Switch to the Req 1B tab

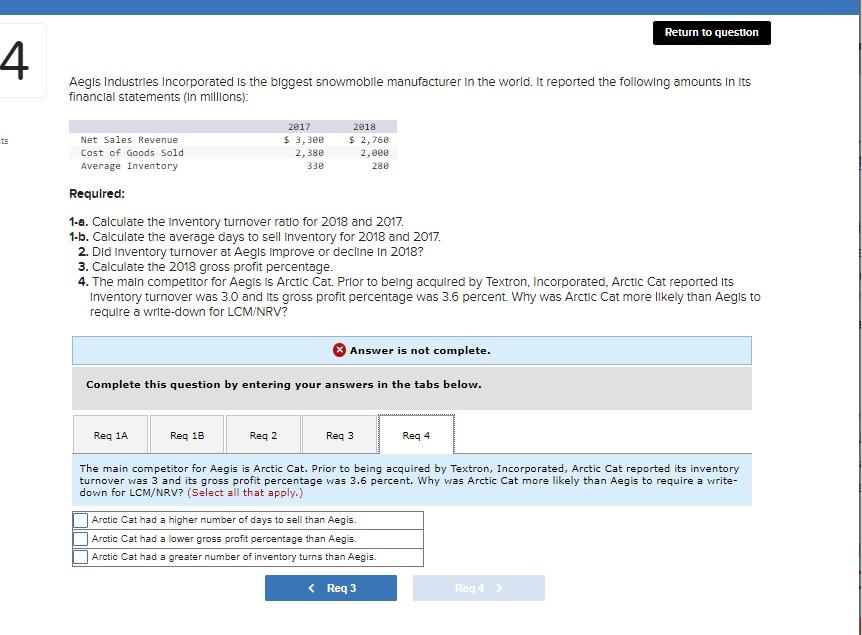pyautogui.click(x=187, y=435)
